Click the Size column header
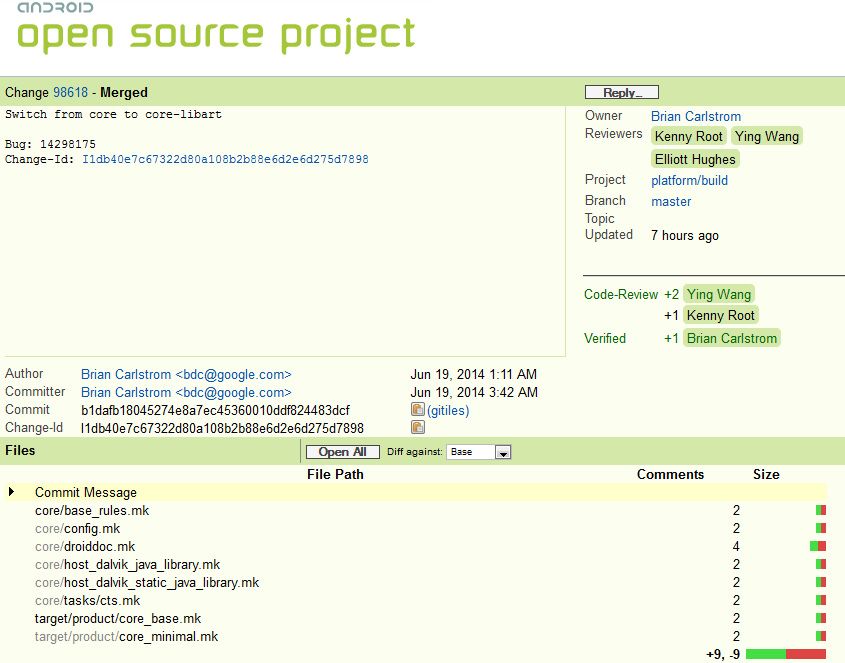This screenshot has height=663, width=845. click(x=766, y=474)
